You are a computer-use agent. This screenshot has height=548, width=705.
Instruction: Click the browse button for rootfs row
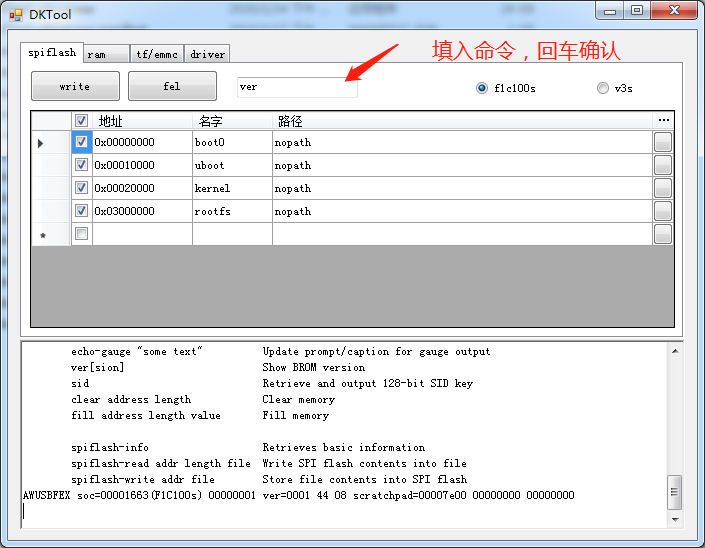[x=663, y=211]
